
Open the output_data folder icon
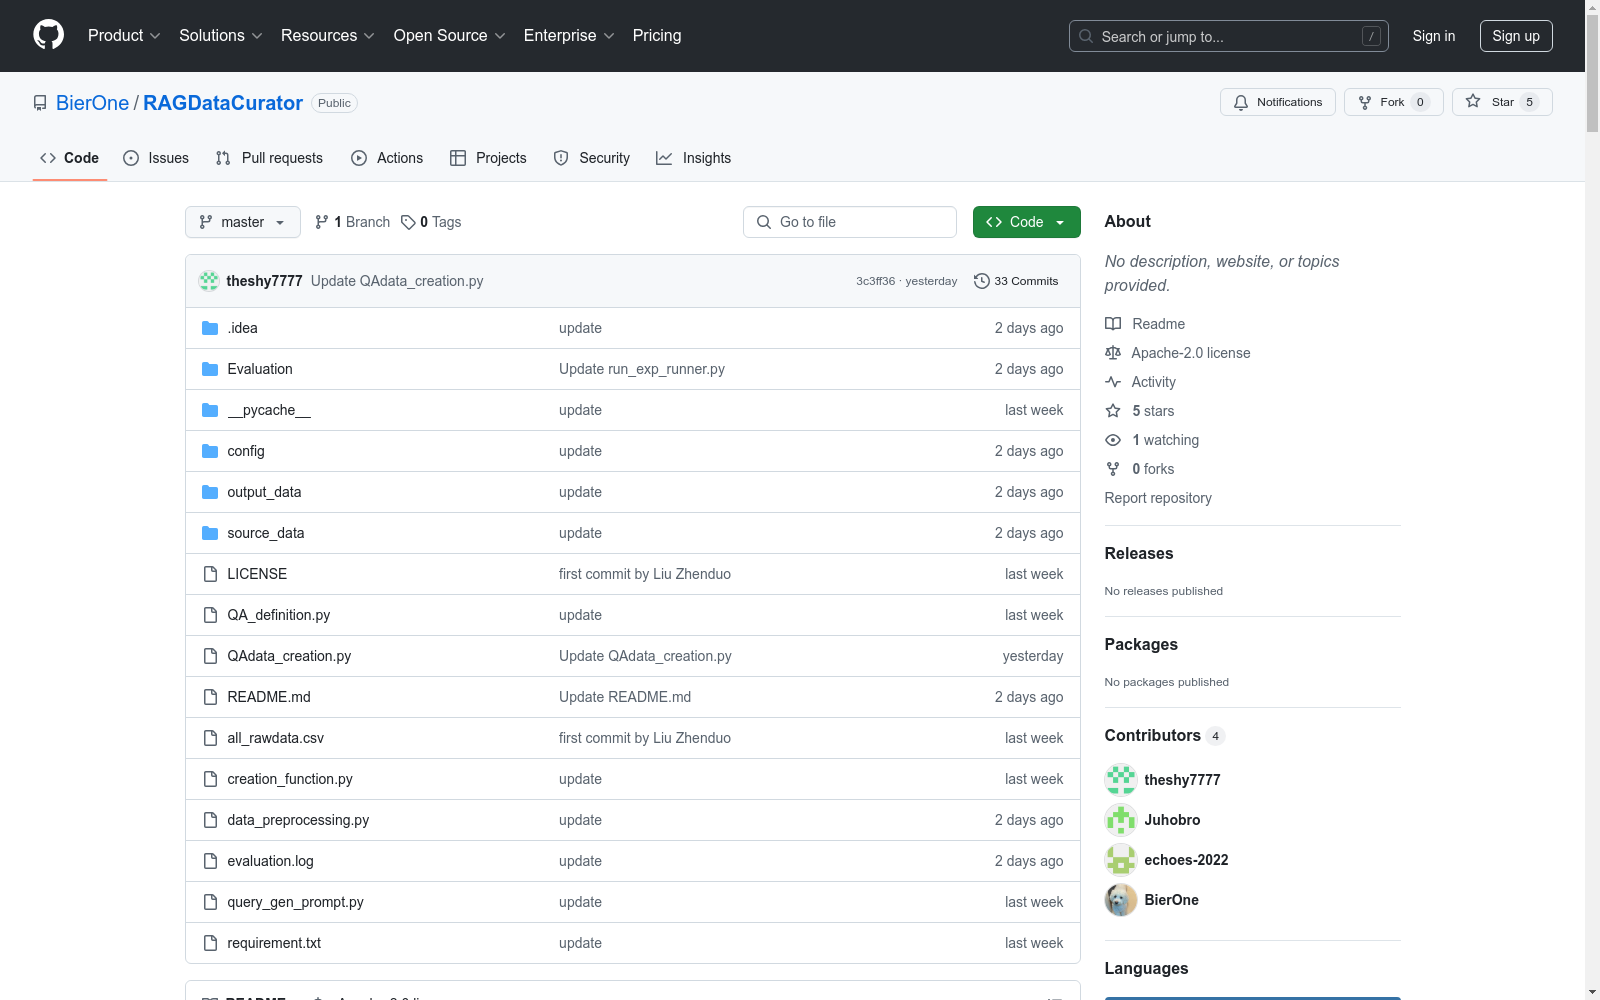[210, 492]
